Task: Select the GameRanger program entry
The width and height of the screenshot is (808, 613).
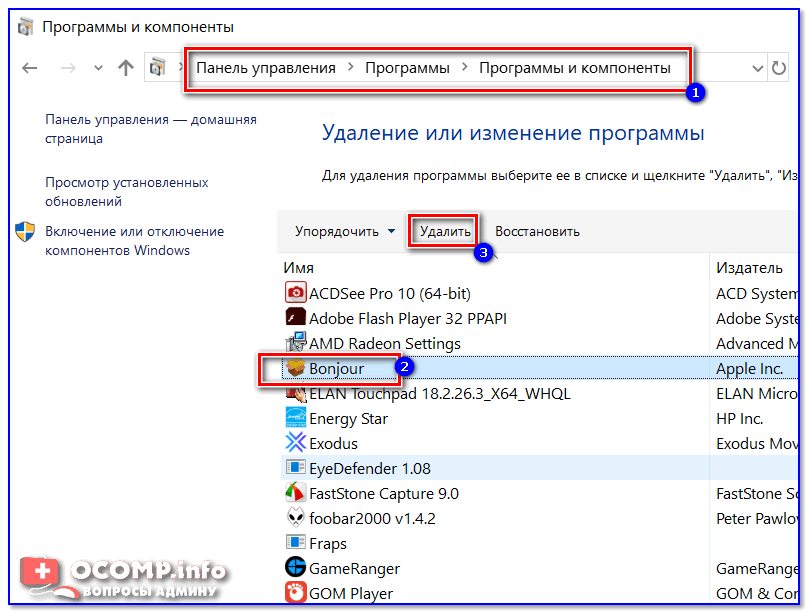Action: click(x=354, y=569)
